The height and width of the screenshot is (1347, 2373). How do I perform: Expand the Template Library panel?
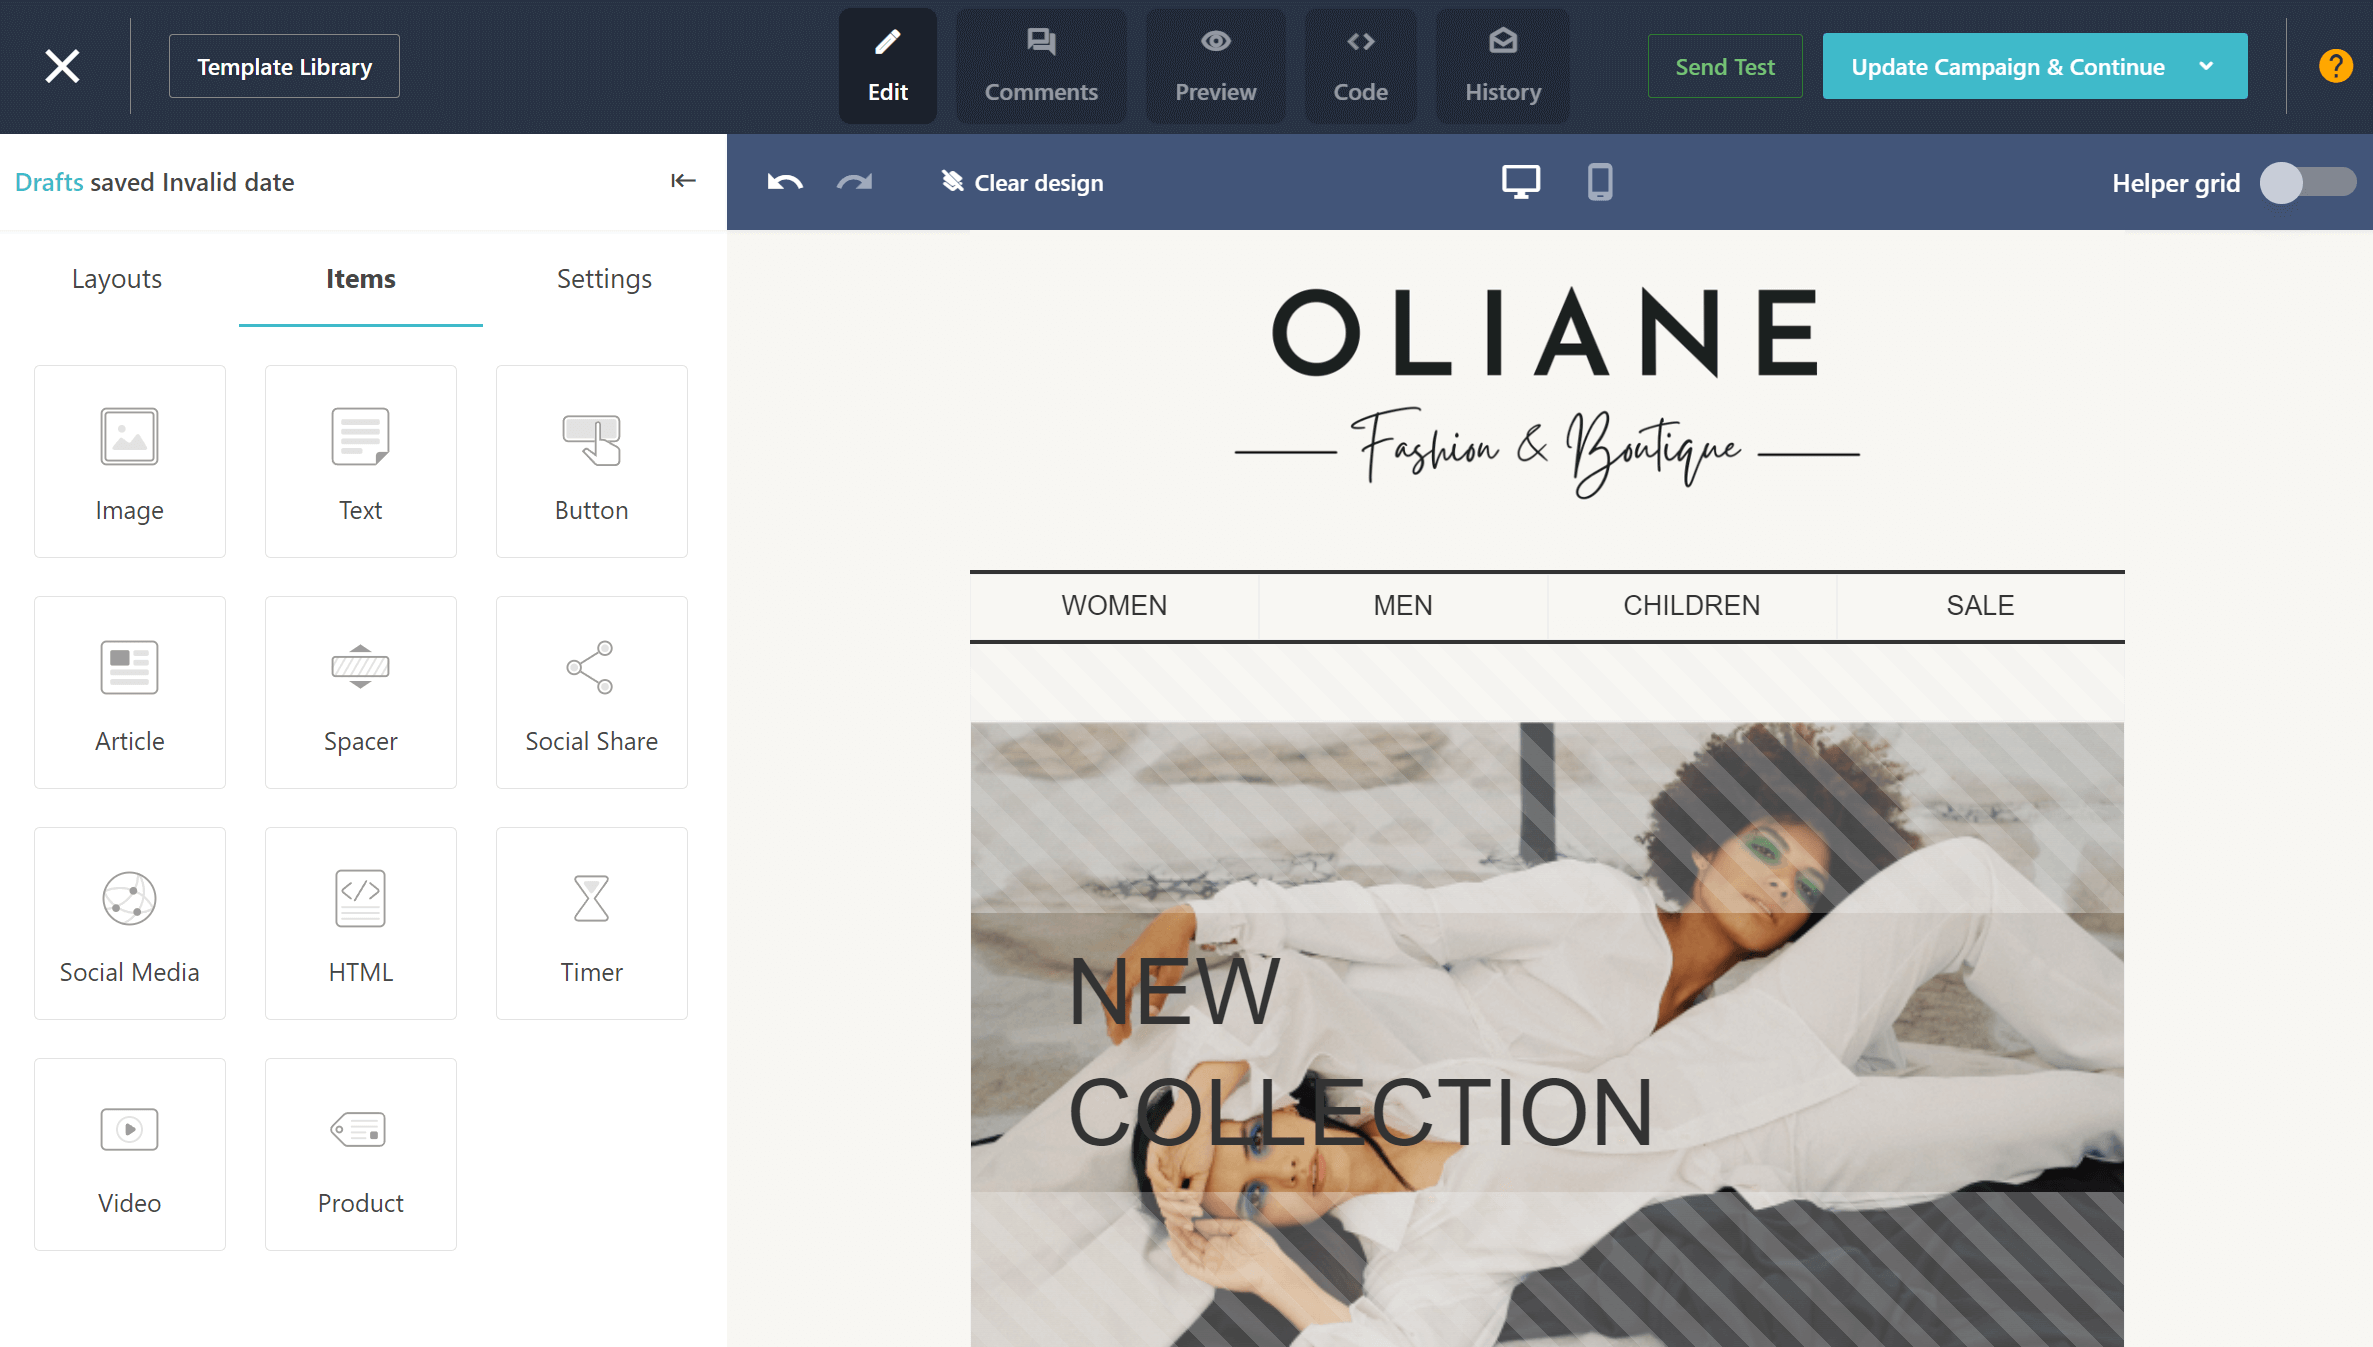[x=287, y=67]
